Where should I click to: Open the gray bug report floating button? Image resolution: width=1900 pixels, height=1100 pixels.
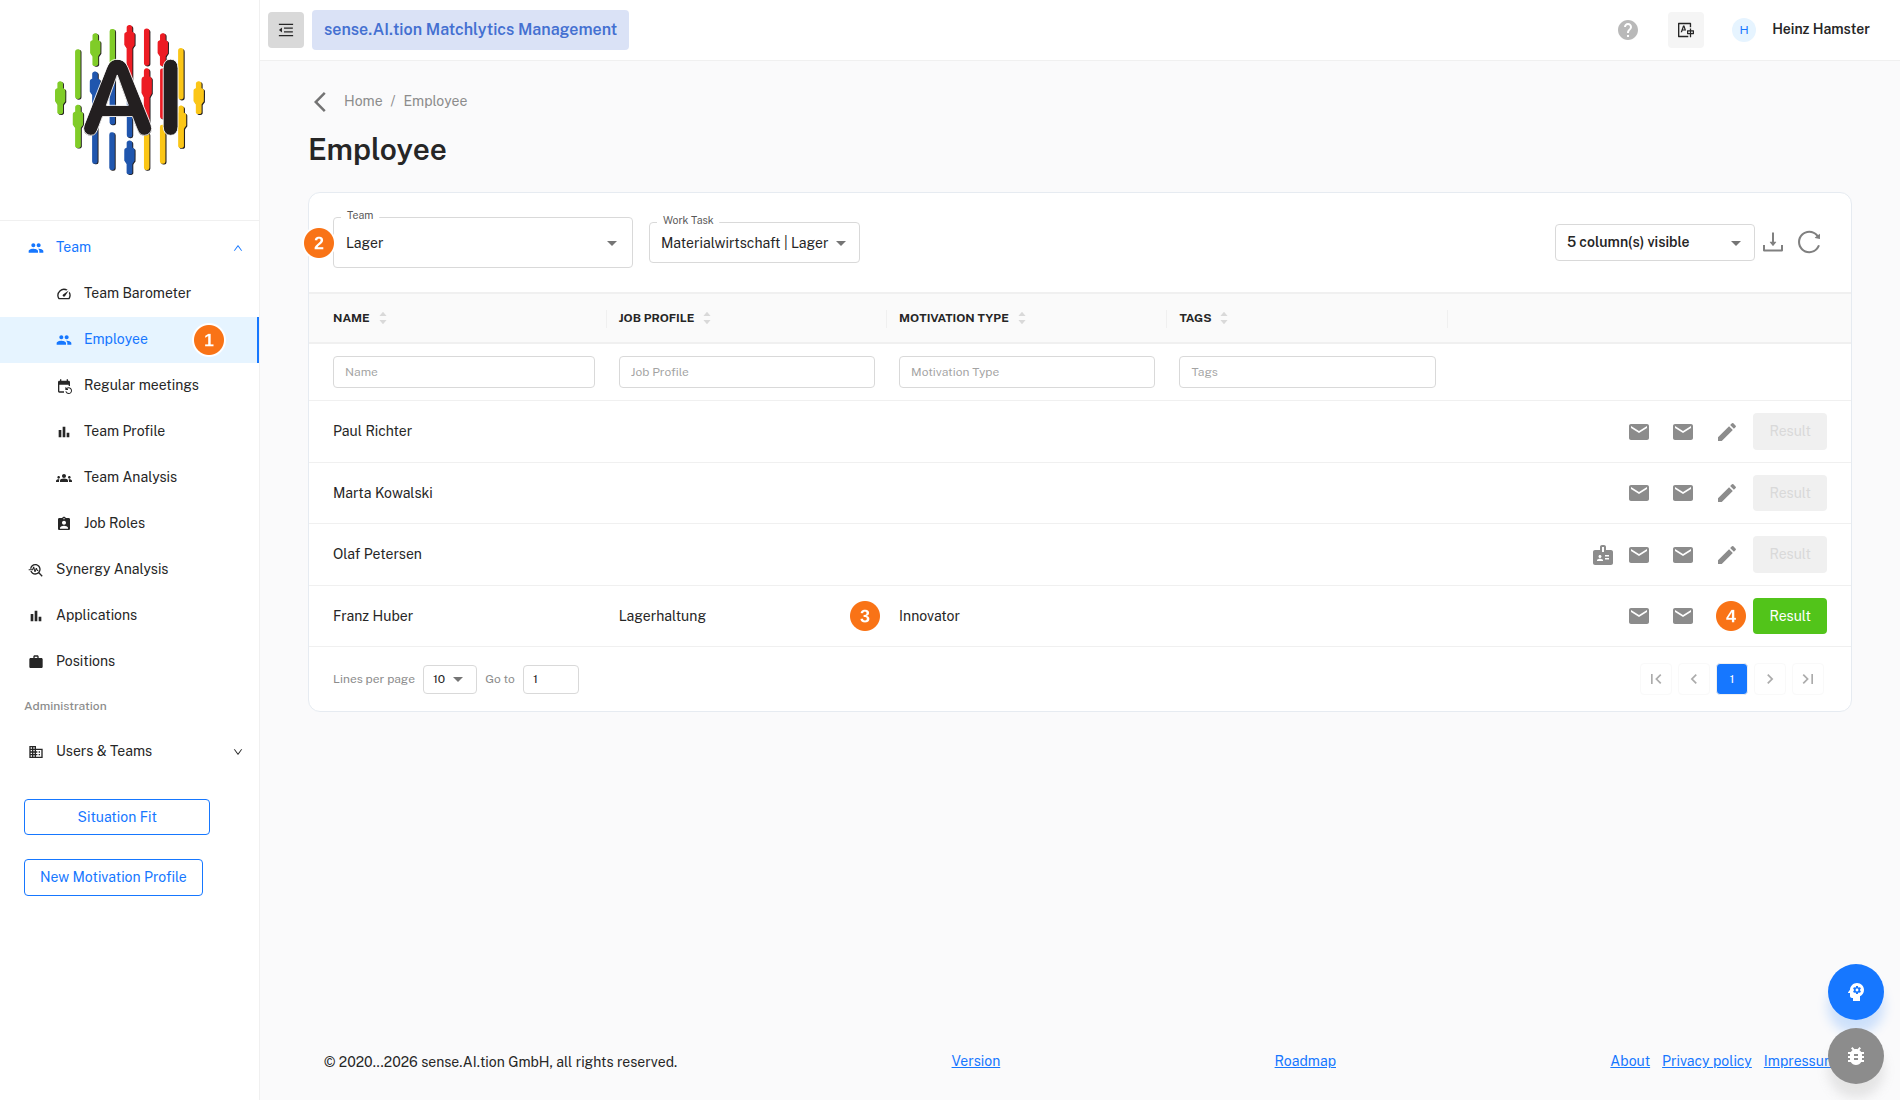[1856, 1056]
